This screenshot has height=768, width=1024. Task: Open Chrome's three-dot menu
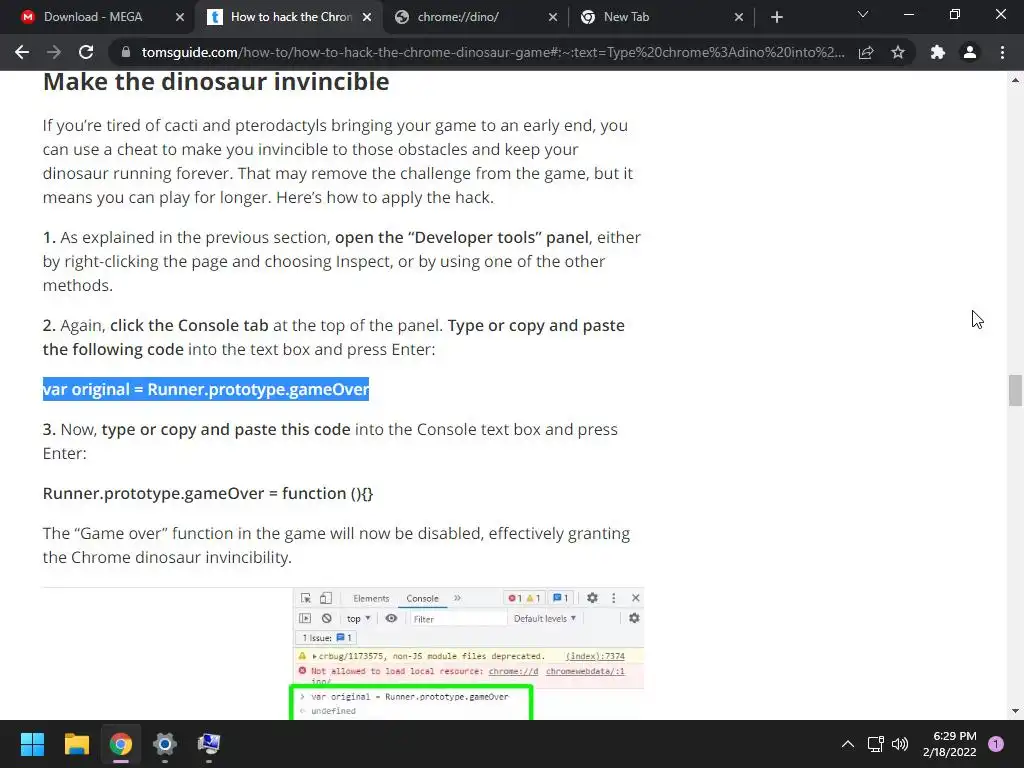1002,52
